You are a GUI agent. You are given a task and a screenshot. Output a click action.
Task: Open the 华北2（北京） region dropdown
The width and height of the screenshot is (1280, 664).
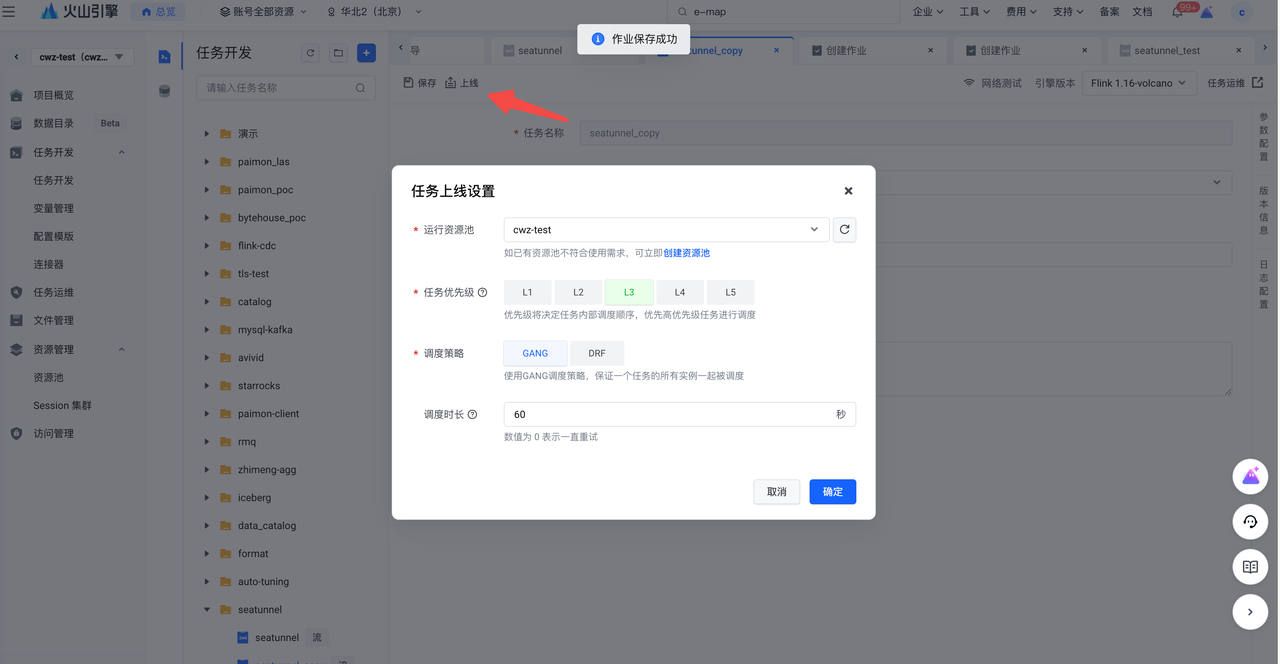(x=374, y=12)
